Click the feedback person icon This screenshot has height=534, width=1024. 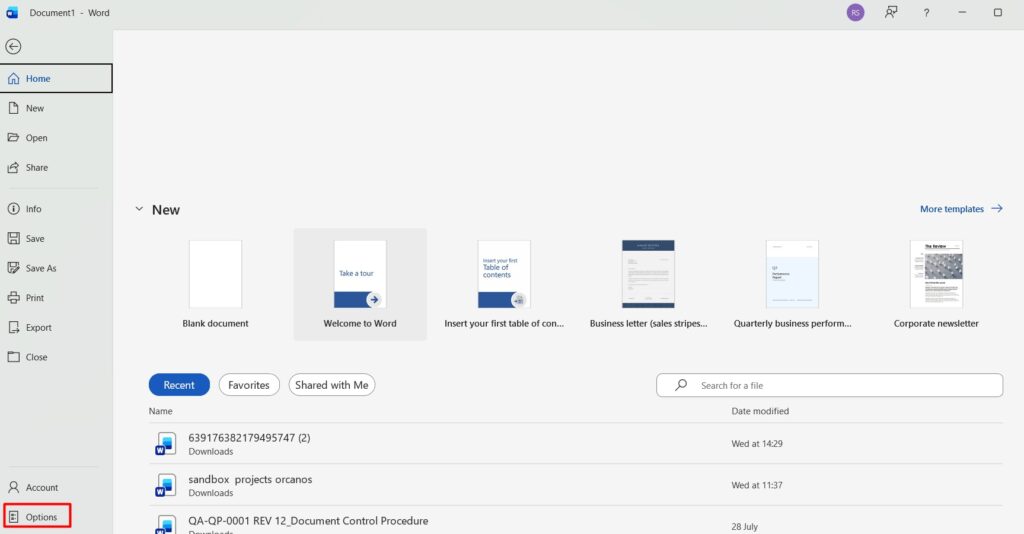[891, 12]
